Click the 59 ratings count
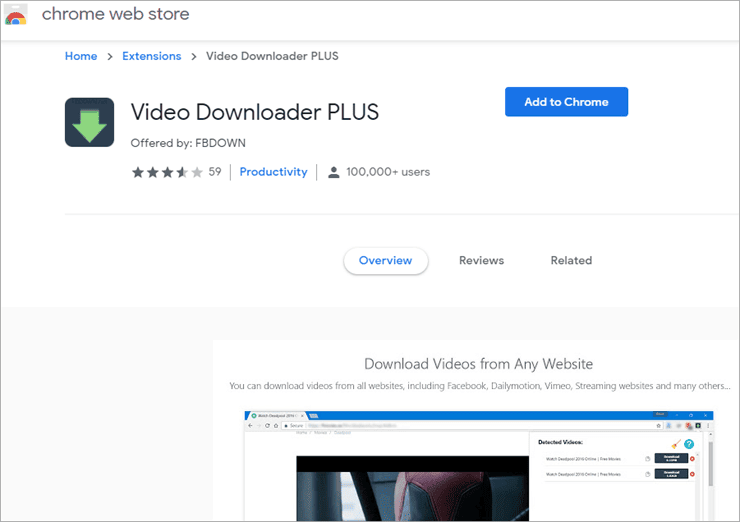Screen dimensions: 740x522 click(x=215, y=172)
